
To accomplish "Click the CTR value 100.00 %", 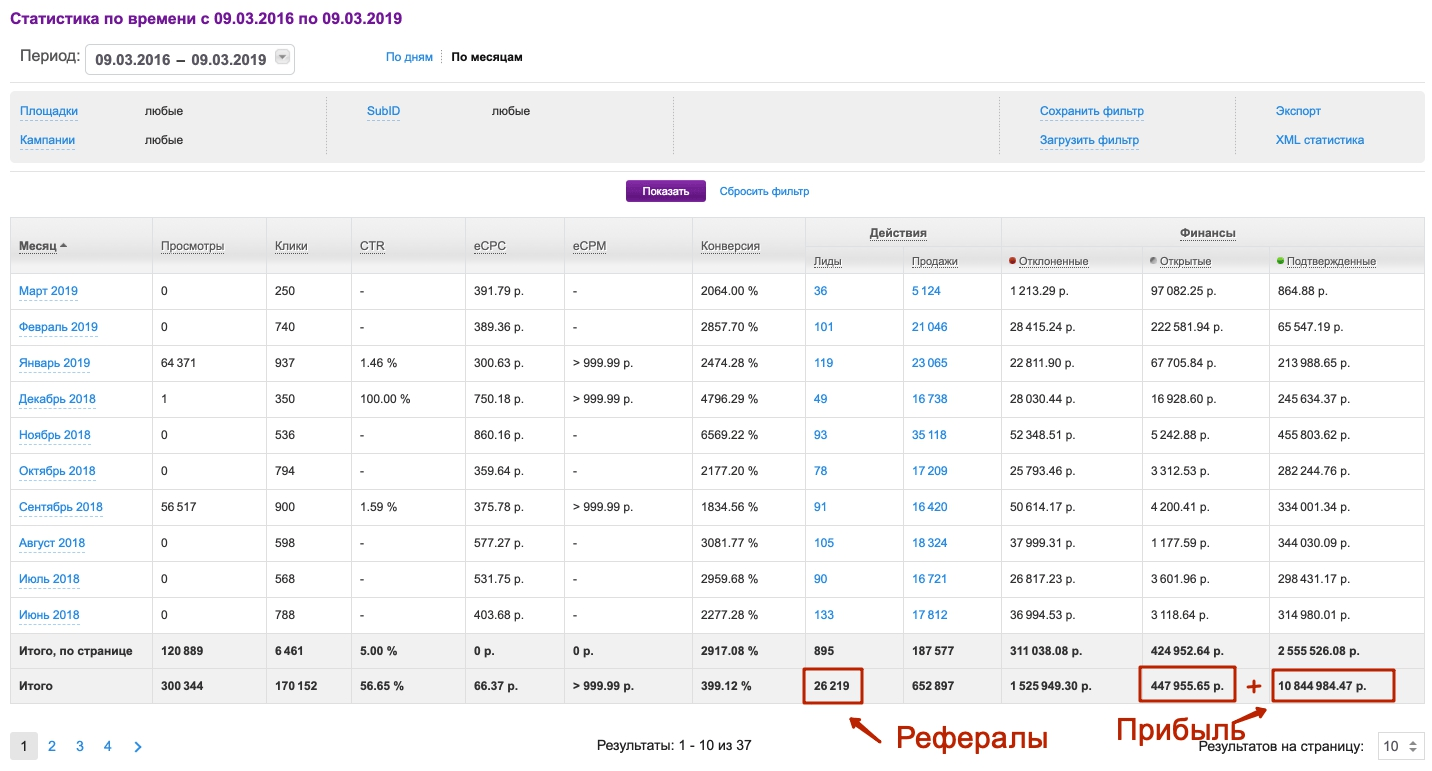I will click(385, 399).
